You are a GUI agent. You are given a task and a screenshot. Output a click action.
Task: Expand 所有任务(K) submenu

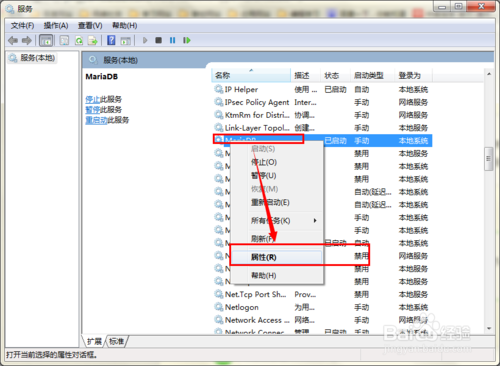pos(277,220)
